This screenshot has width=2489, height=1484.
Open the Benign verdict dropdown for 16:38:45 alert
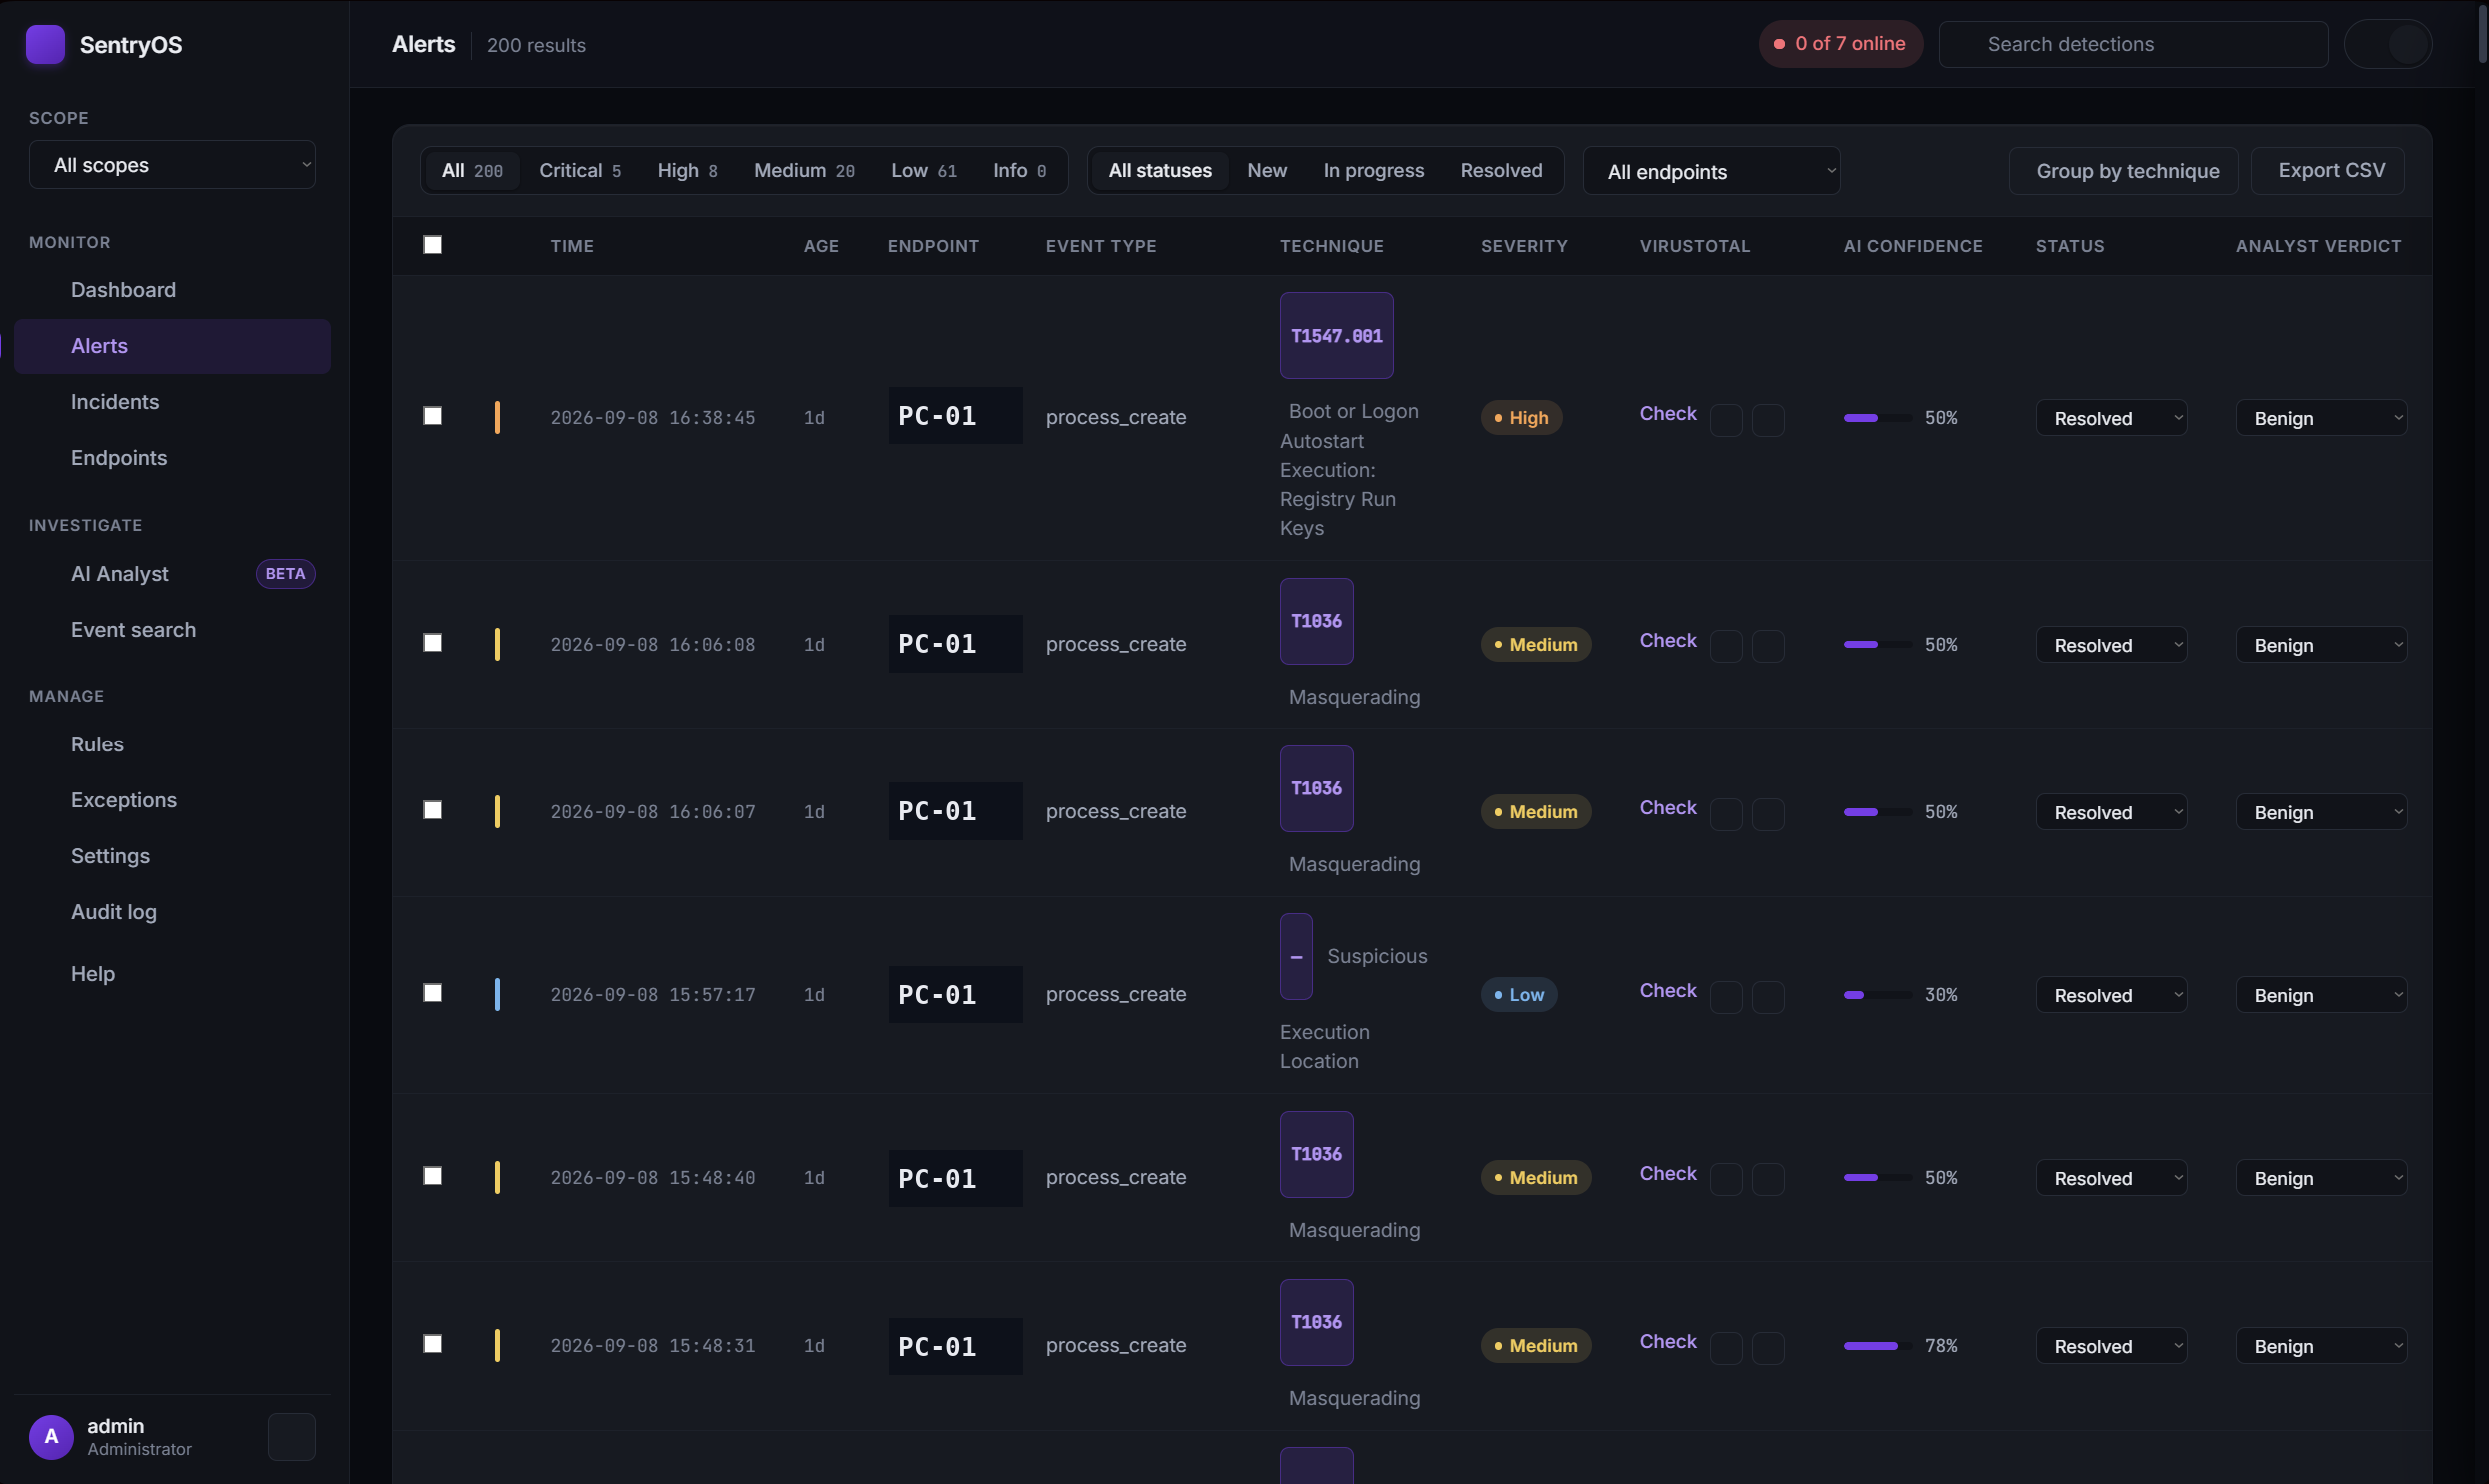point(2321,418)
